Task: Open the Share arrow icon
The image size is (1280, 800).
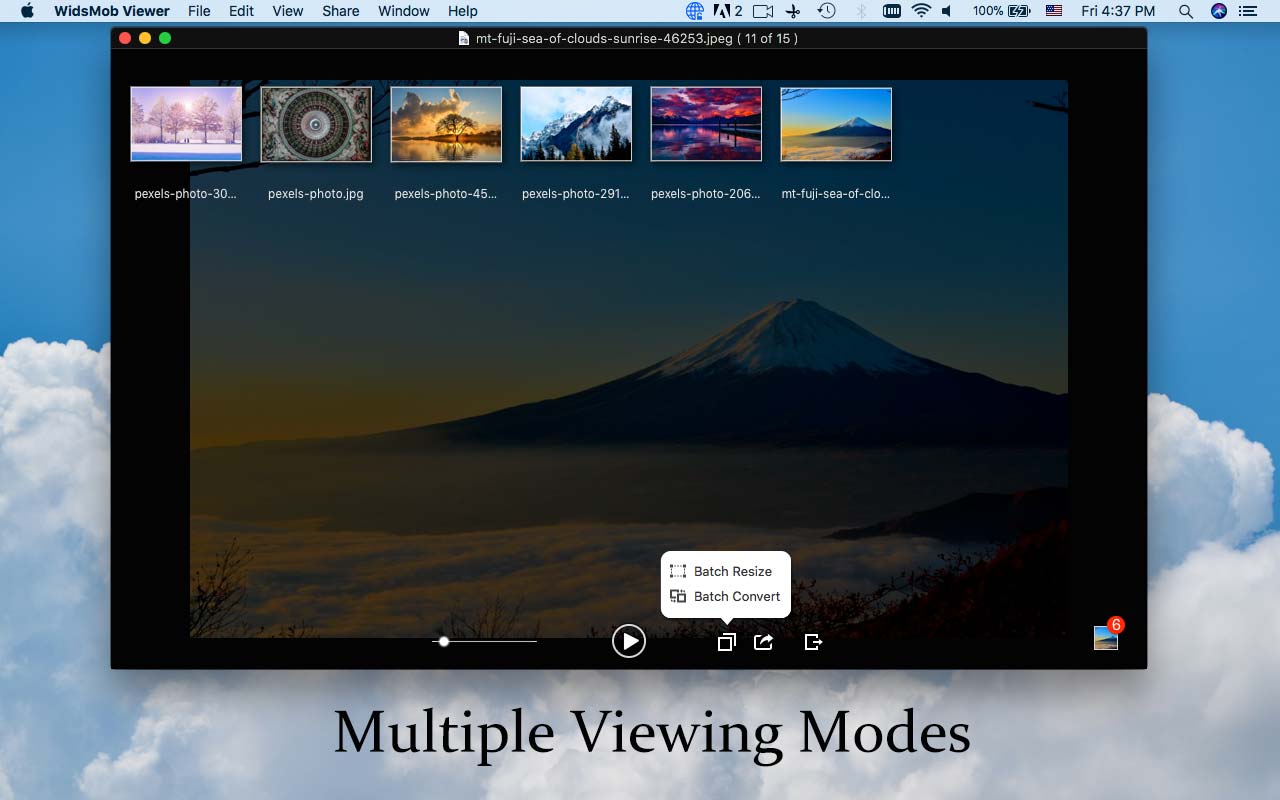Action: pos(763,642)
